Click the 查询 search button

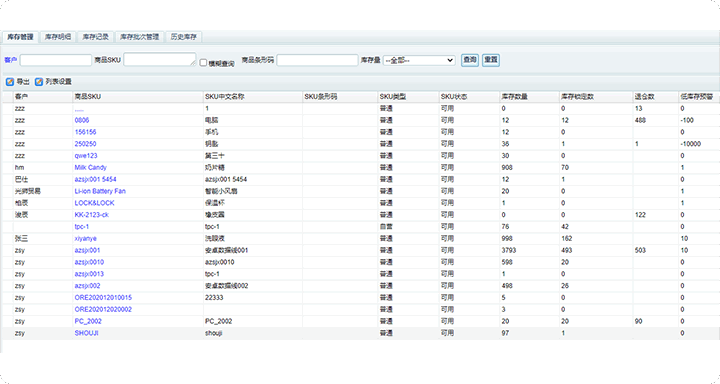click(470, 60)
